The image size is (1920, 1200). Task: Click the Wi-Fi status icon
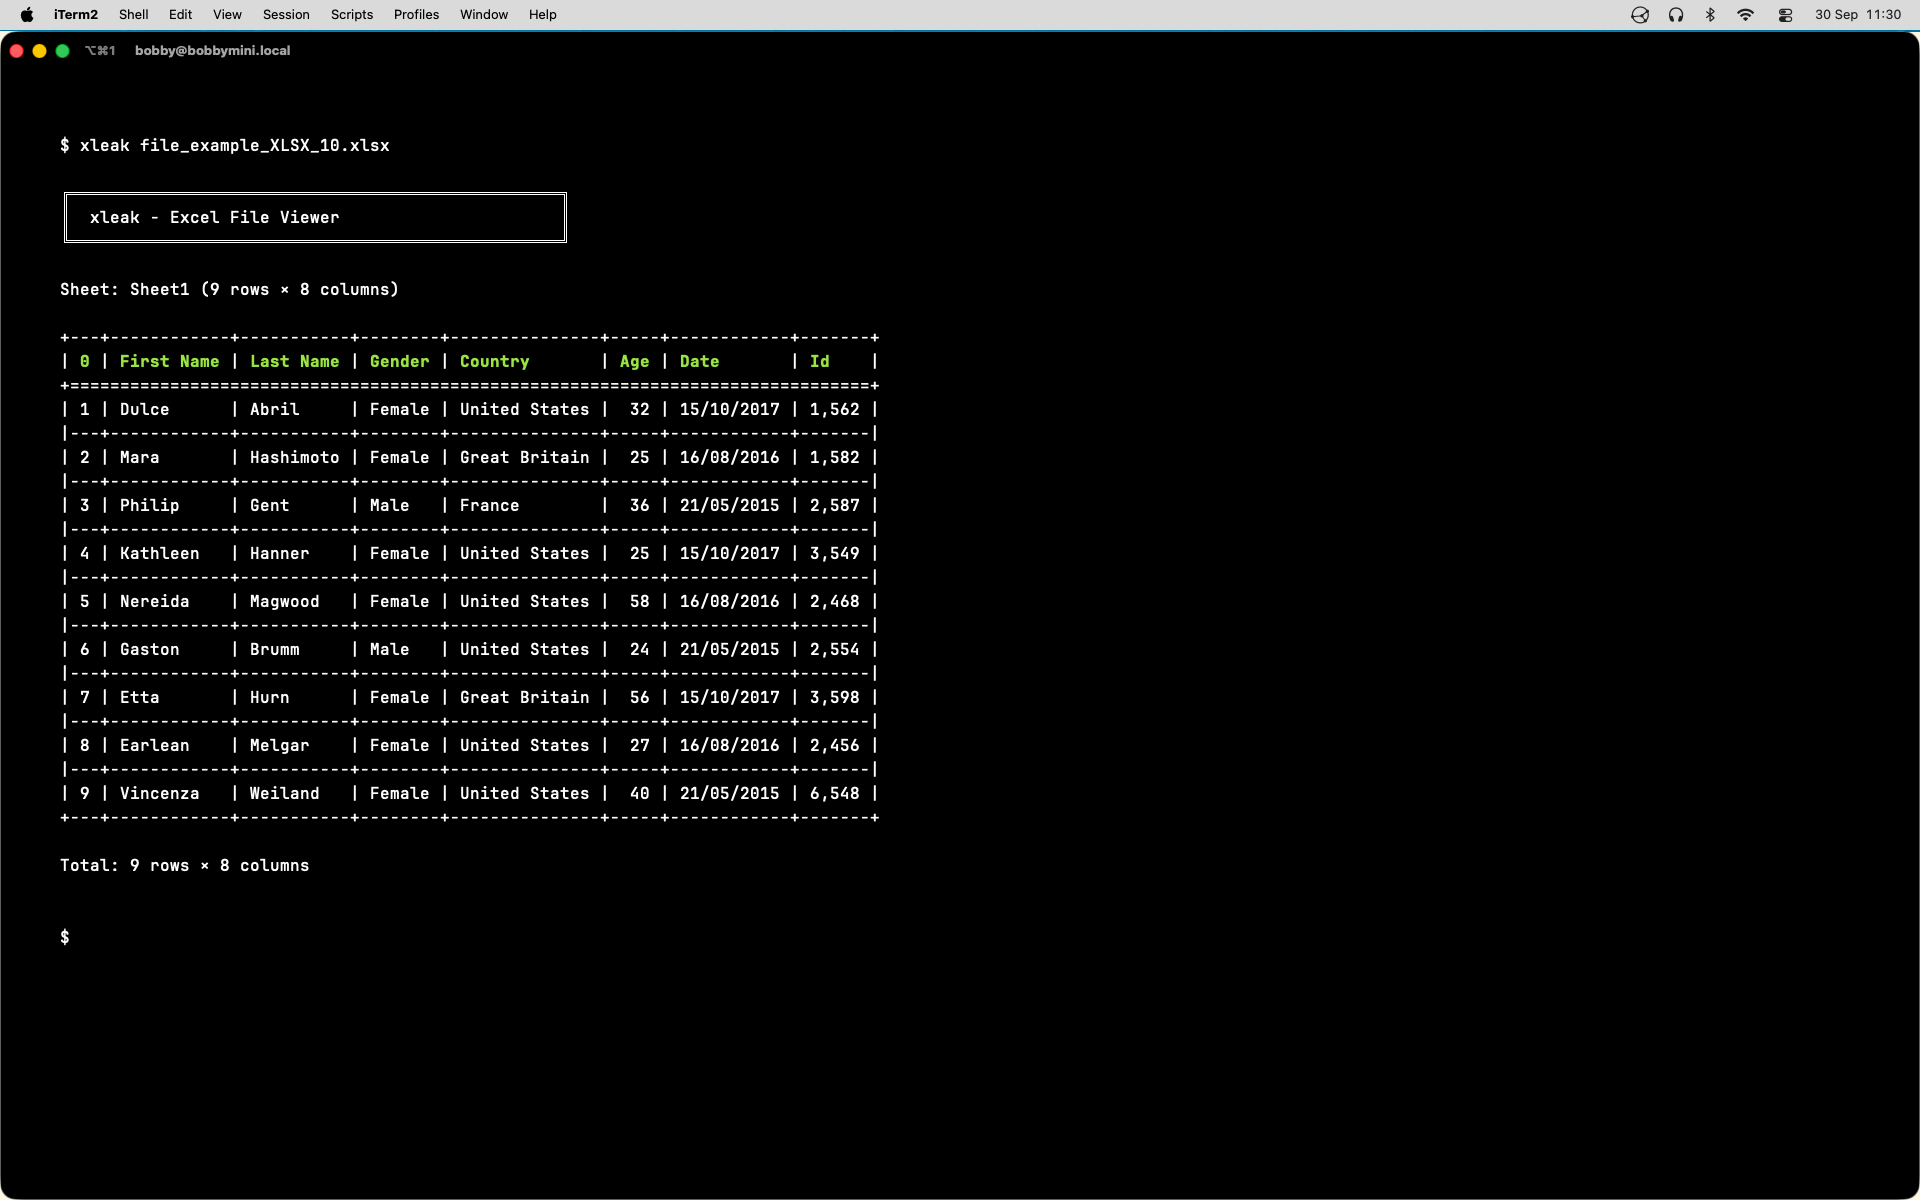pyautogui.click(x=1746, y=15)
